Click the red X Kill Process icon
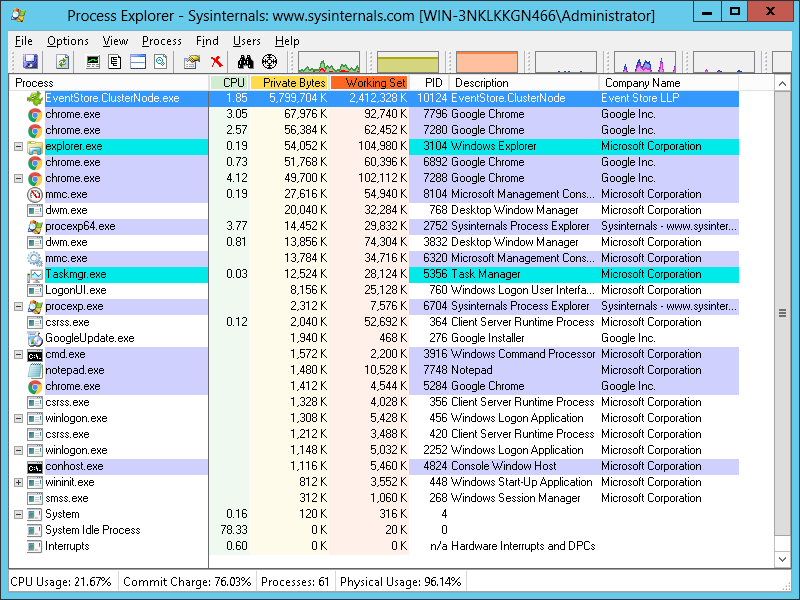 (217, 62)
